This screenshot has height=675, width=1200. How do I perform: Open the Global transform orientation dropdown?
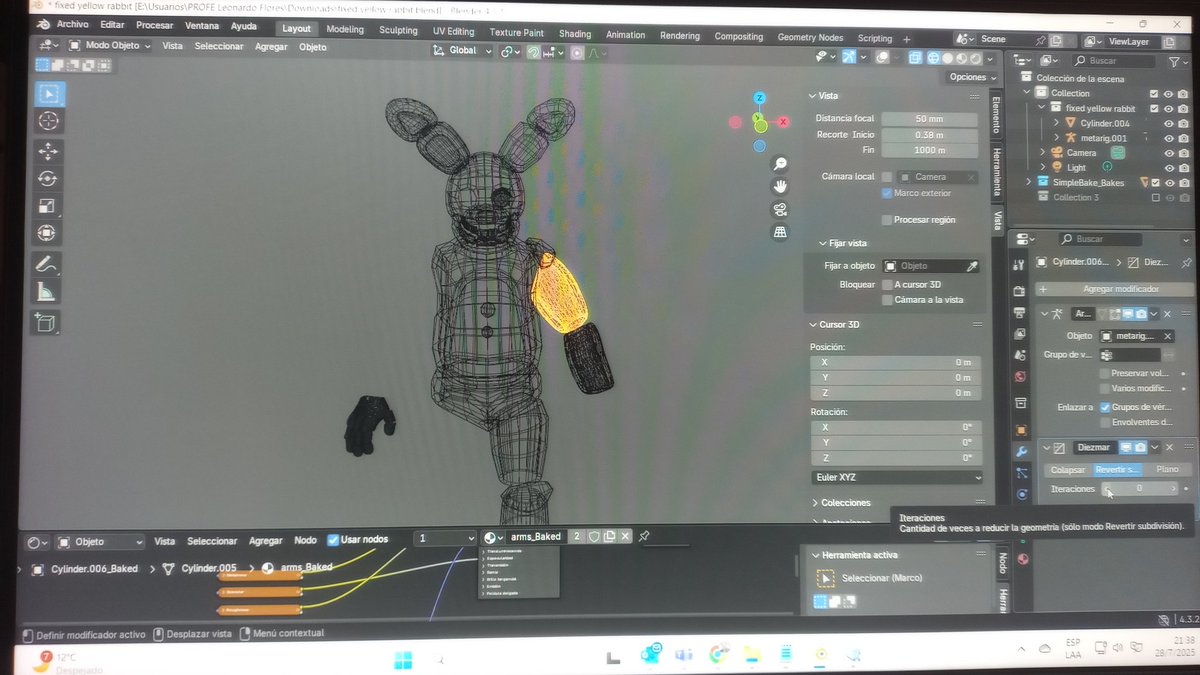pos(462,51)
